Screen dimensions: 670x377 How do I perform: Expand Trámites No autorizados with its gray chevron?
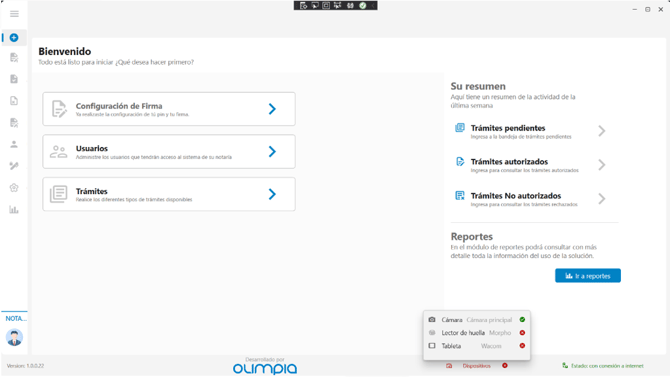pos(602,199)
